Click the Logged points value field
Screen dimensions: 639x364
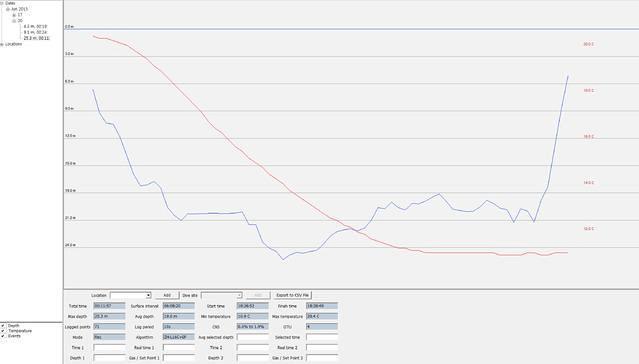tap(109, 326)
